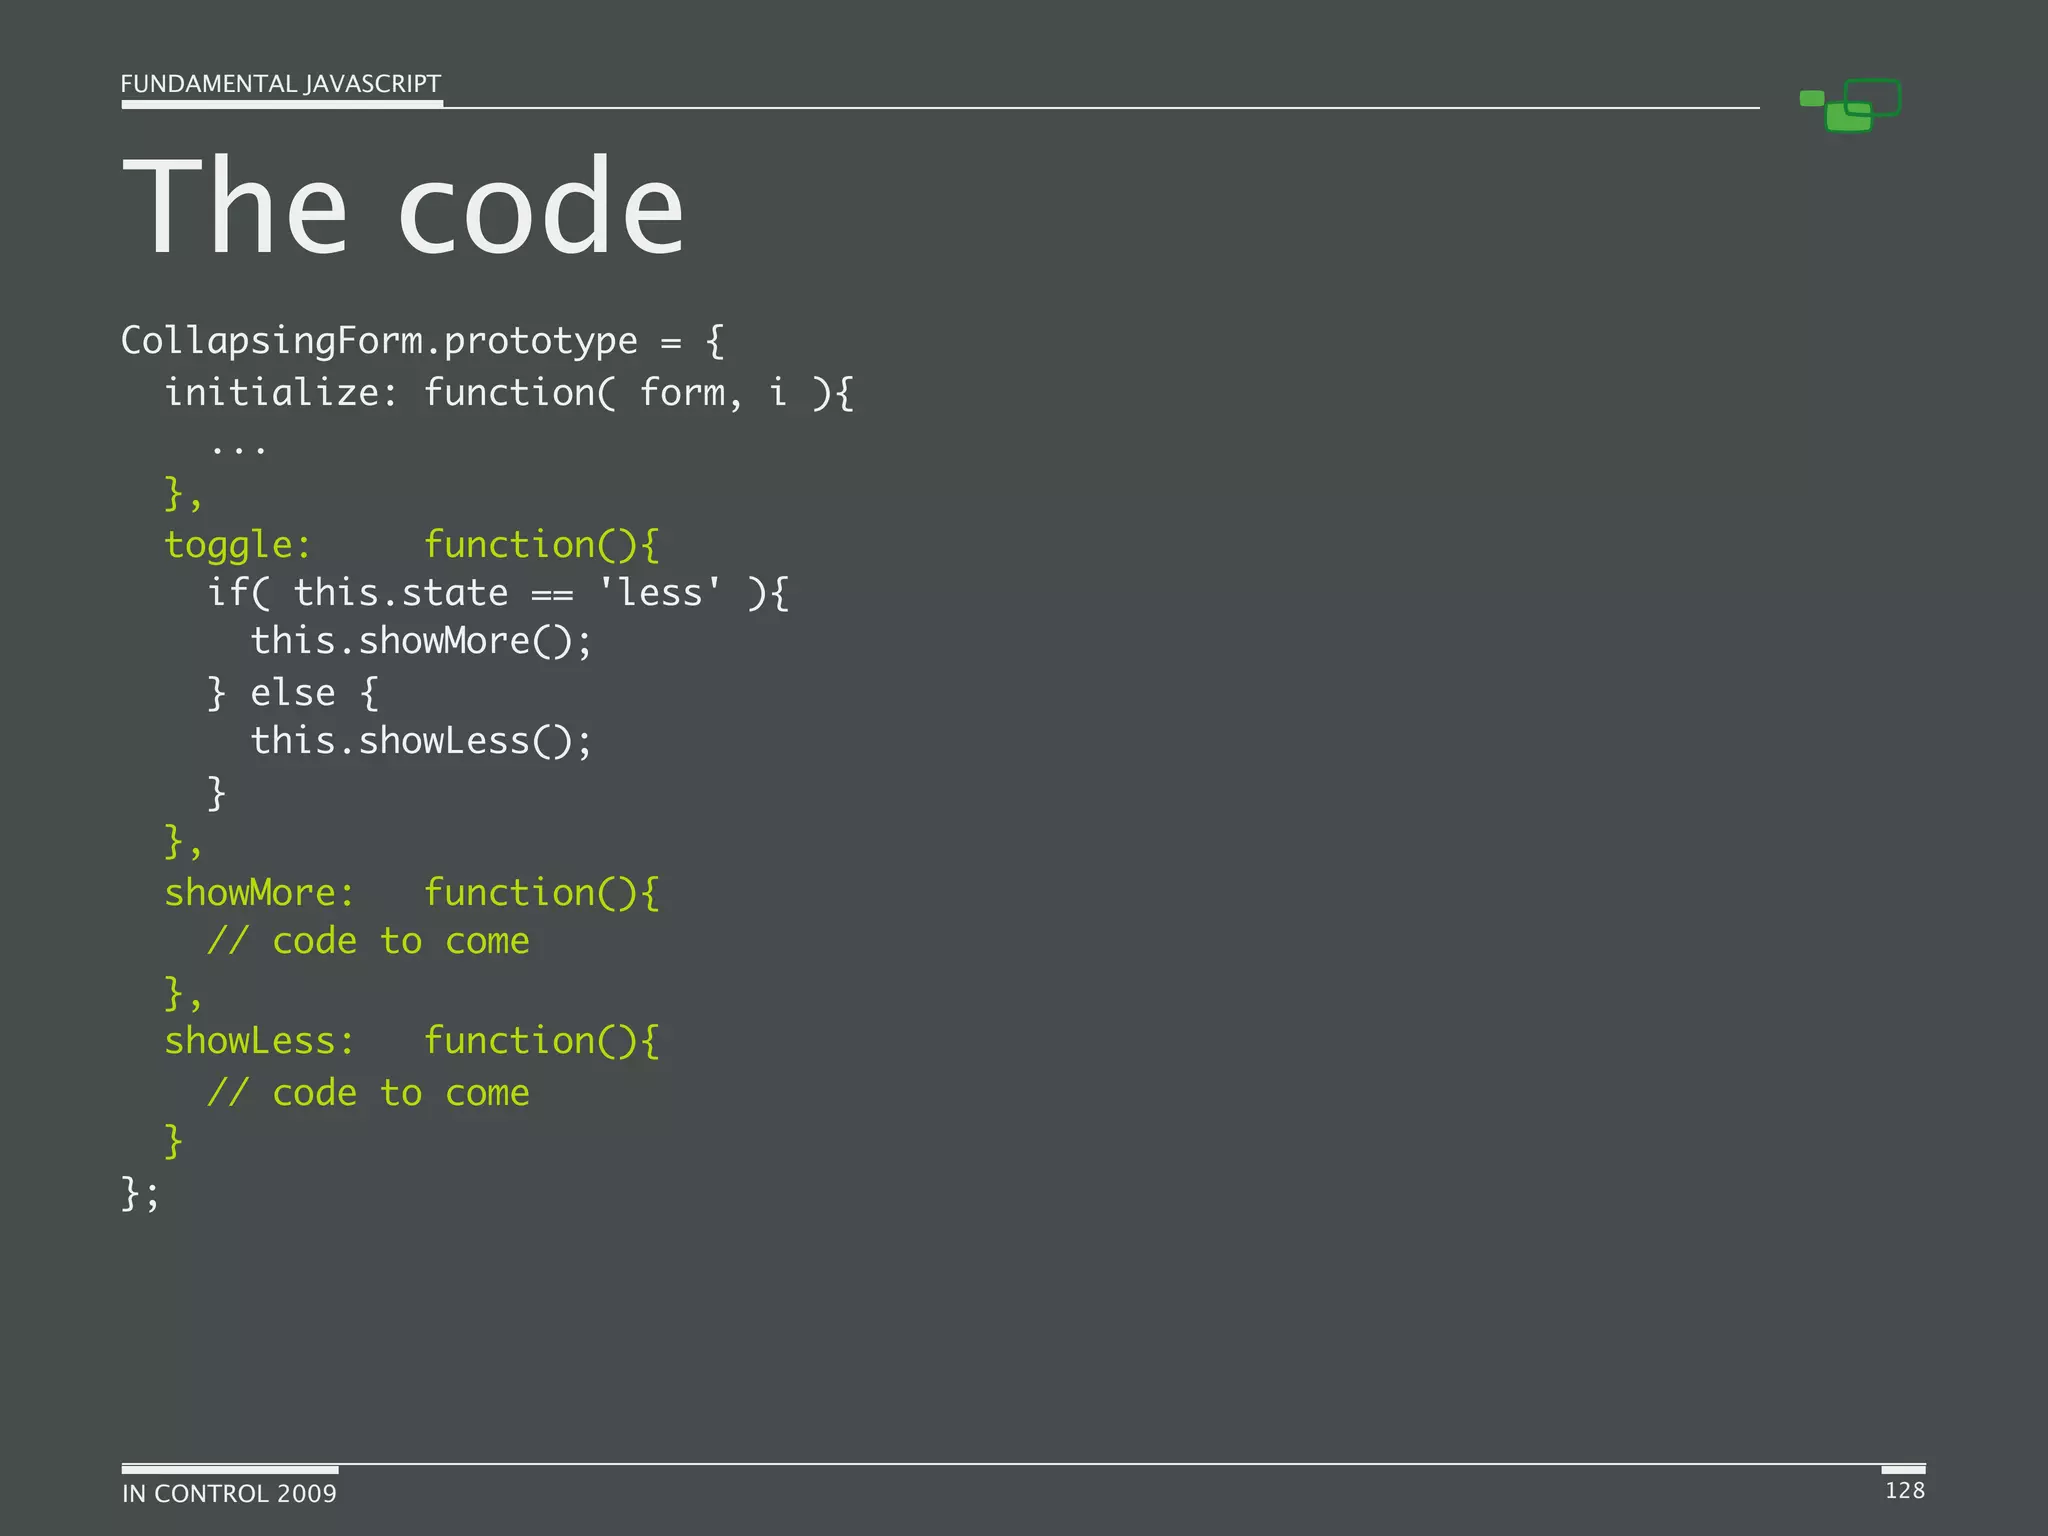
Task: Click the IN CONTROL 2009 footer text
Action: click(229, 1493)
